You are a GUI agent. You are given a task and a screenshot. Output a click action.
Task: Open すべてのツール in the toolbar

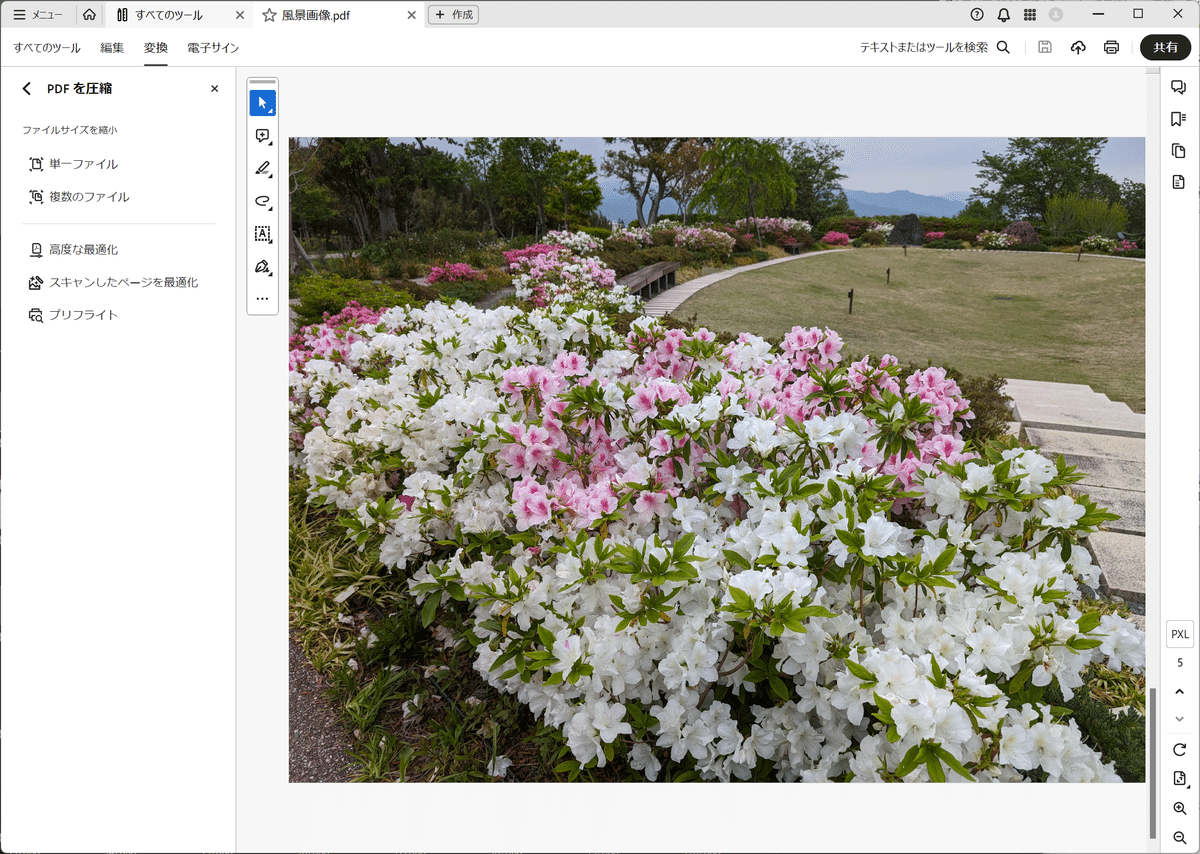(47, 48)
